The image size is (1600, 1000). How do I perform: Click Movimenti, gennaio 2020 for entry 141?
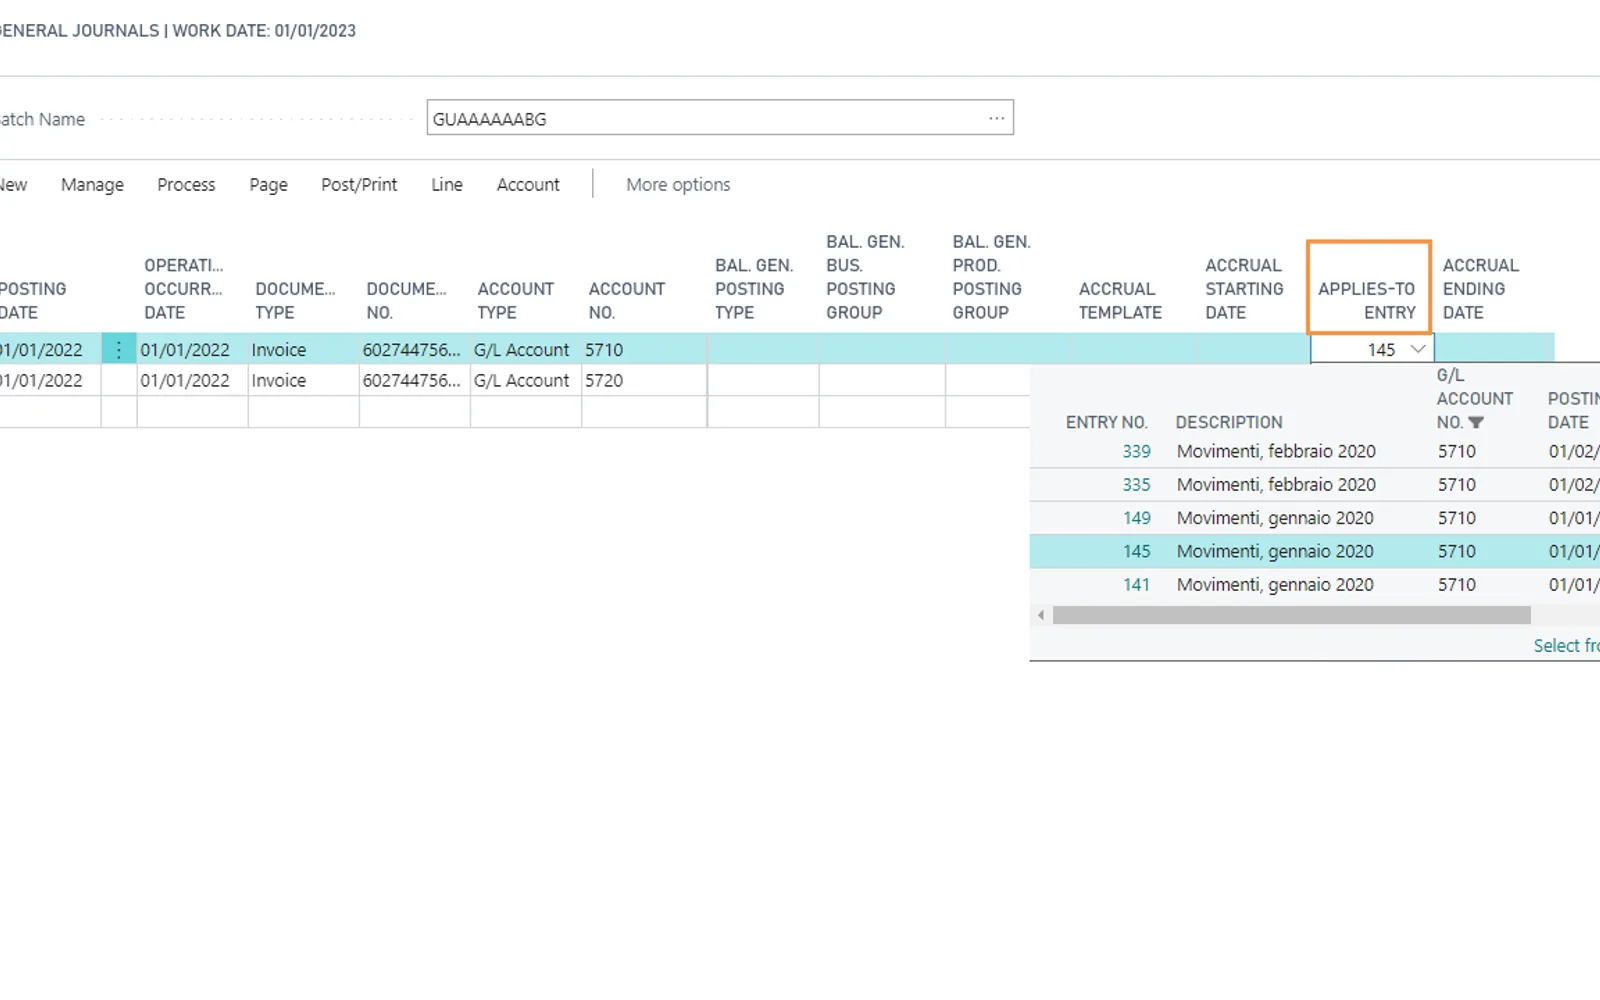click(1275, 585)
